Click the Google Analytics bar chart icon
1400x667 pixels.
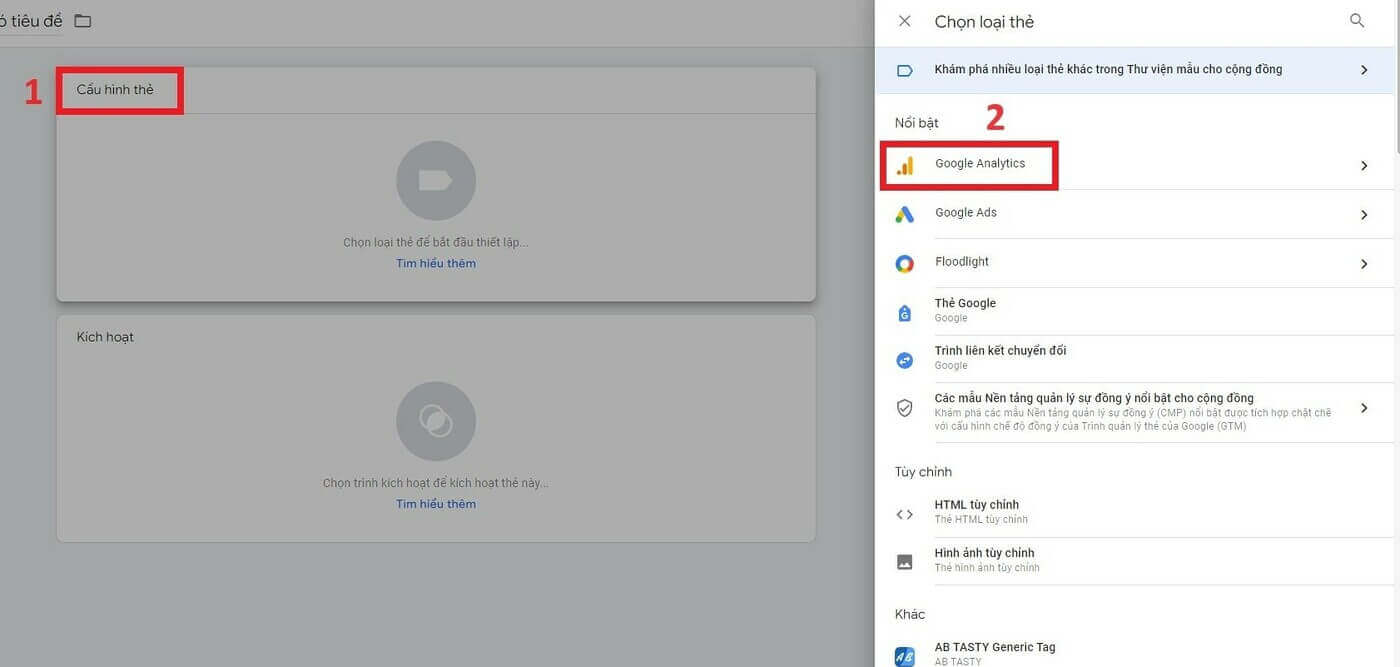point(905,166)
